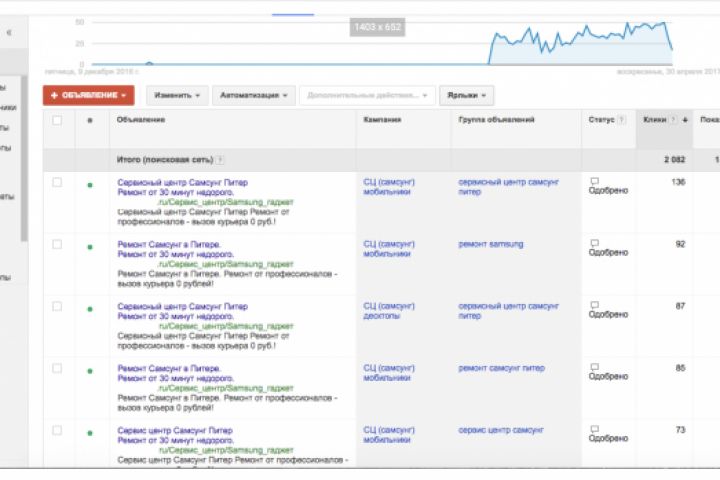Click the green status dot of the first ad
The image size is (720, 480).
(x=89, y=184)
